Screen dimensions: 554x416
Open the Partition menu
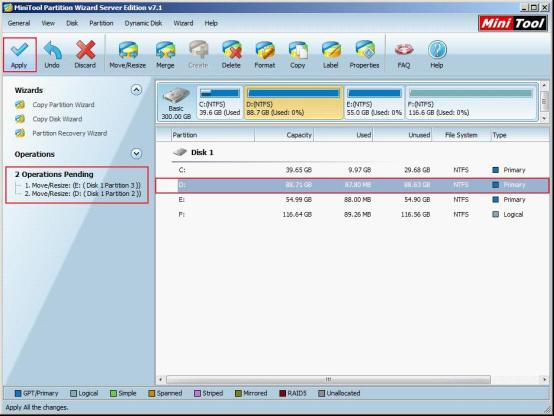coord(101,23)
